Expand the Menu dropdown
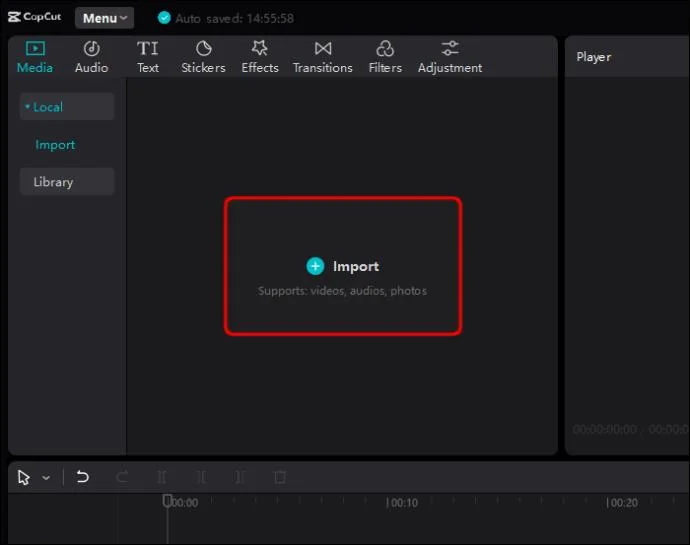Screen dimensions: 690x545 click(104, 18)
